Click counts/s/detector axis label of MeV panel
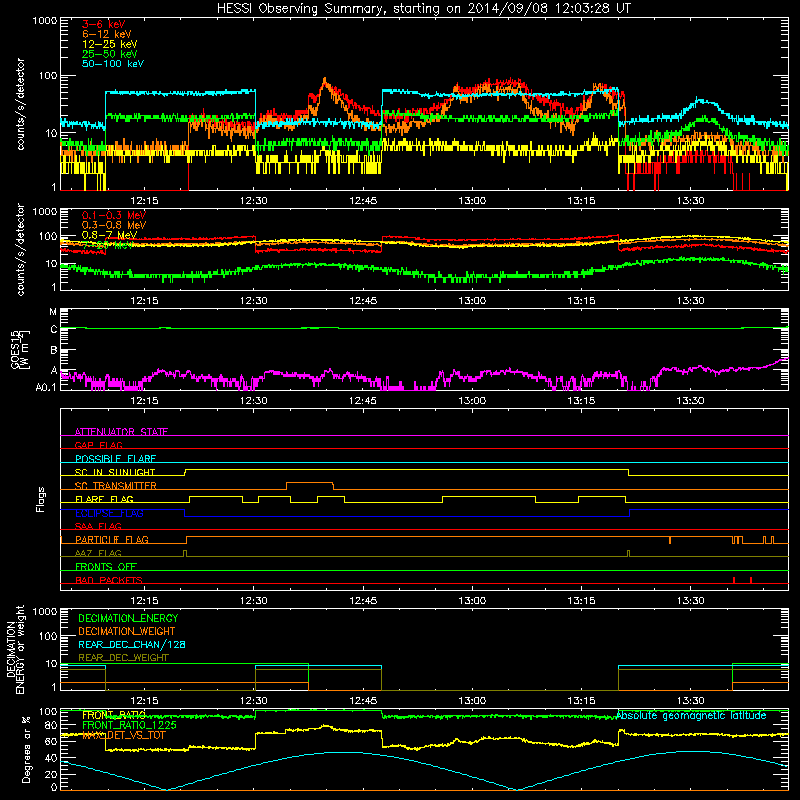This screenshot has width=800, height=800. (20, 249)
